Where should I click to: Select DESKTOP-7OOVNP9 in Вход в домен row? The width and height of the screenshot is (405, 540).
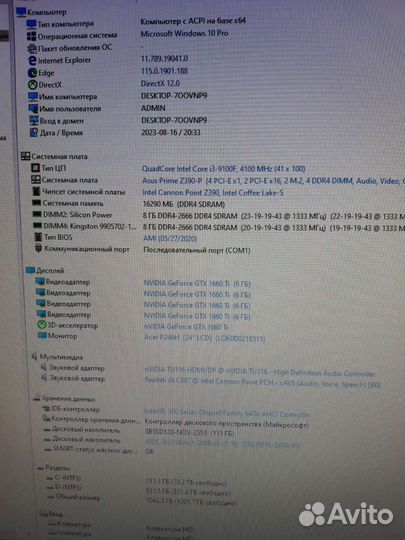pos(174,120)
